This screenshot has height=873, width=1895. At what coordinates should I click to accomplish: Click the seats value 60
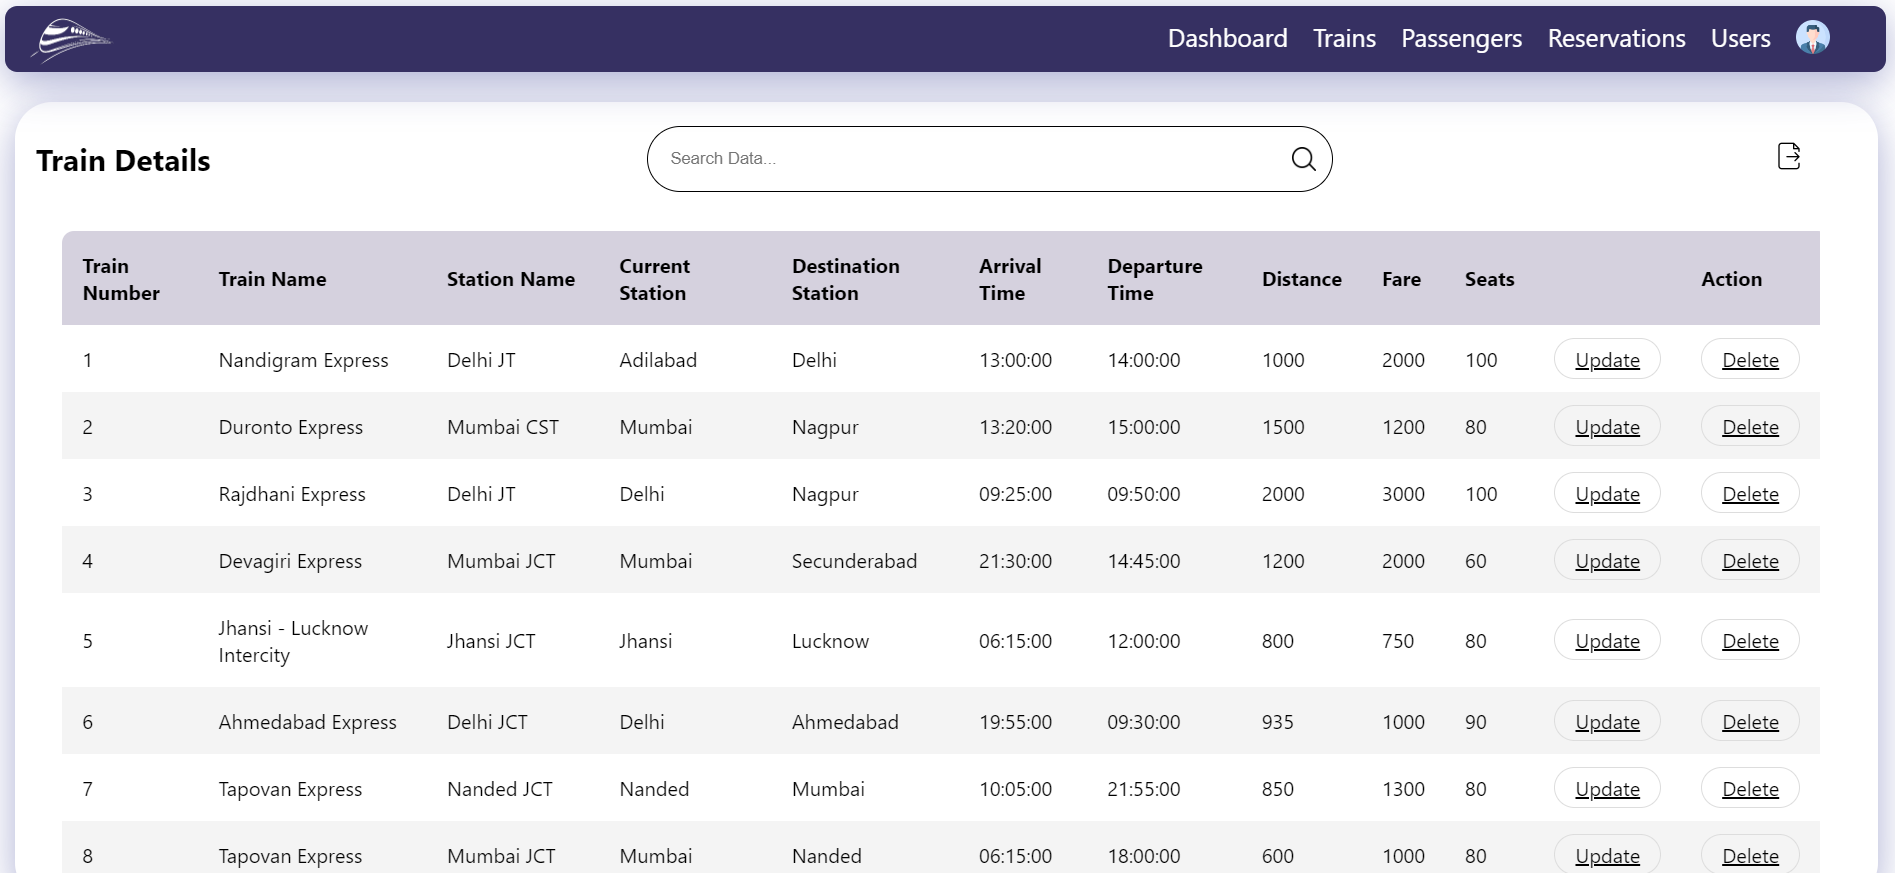click(x=1475, y=561)
